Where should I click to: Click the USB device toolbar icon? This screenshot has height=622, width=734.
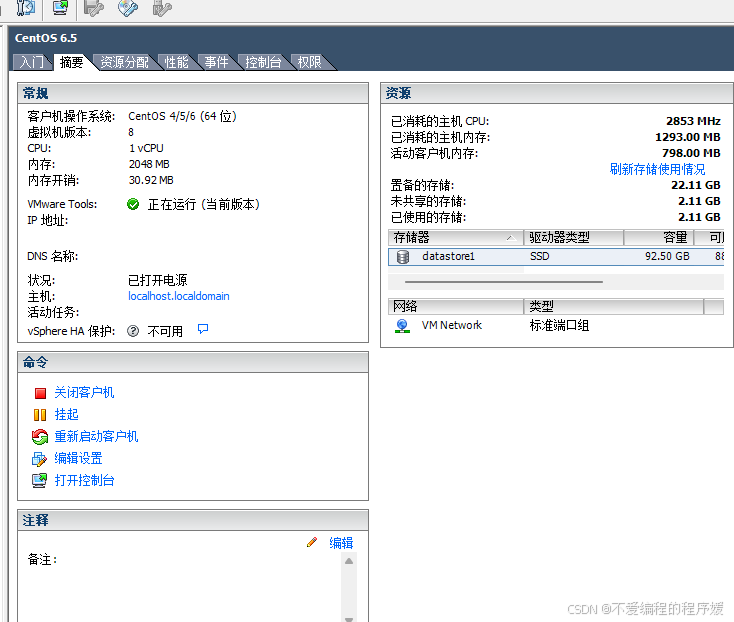(162, 7)
